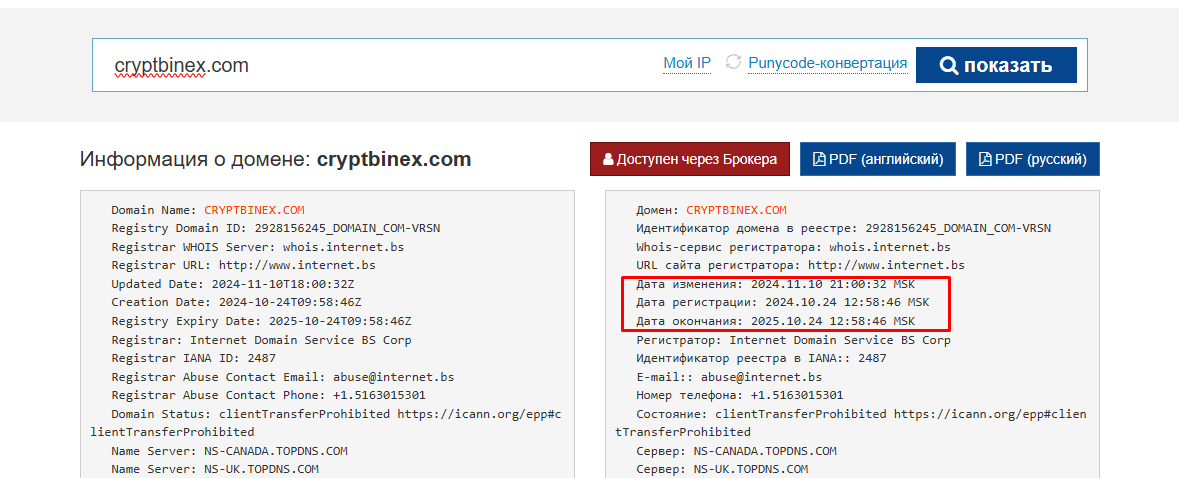
Task: Open the Мой IP link
Action: click(x=687, y=64)
